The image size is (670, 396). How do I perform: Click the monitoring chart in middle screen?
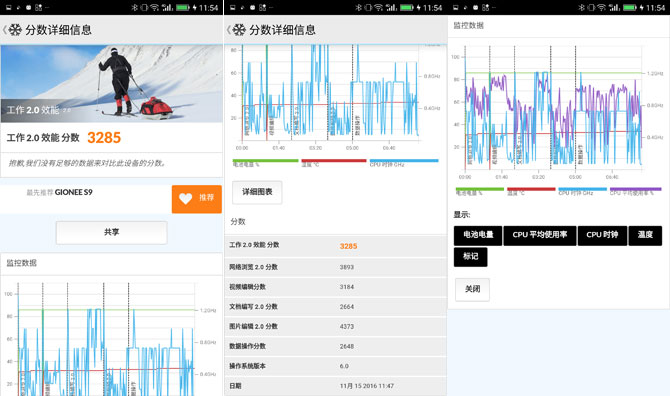(335, 97)
